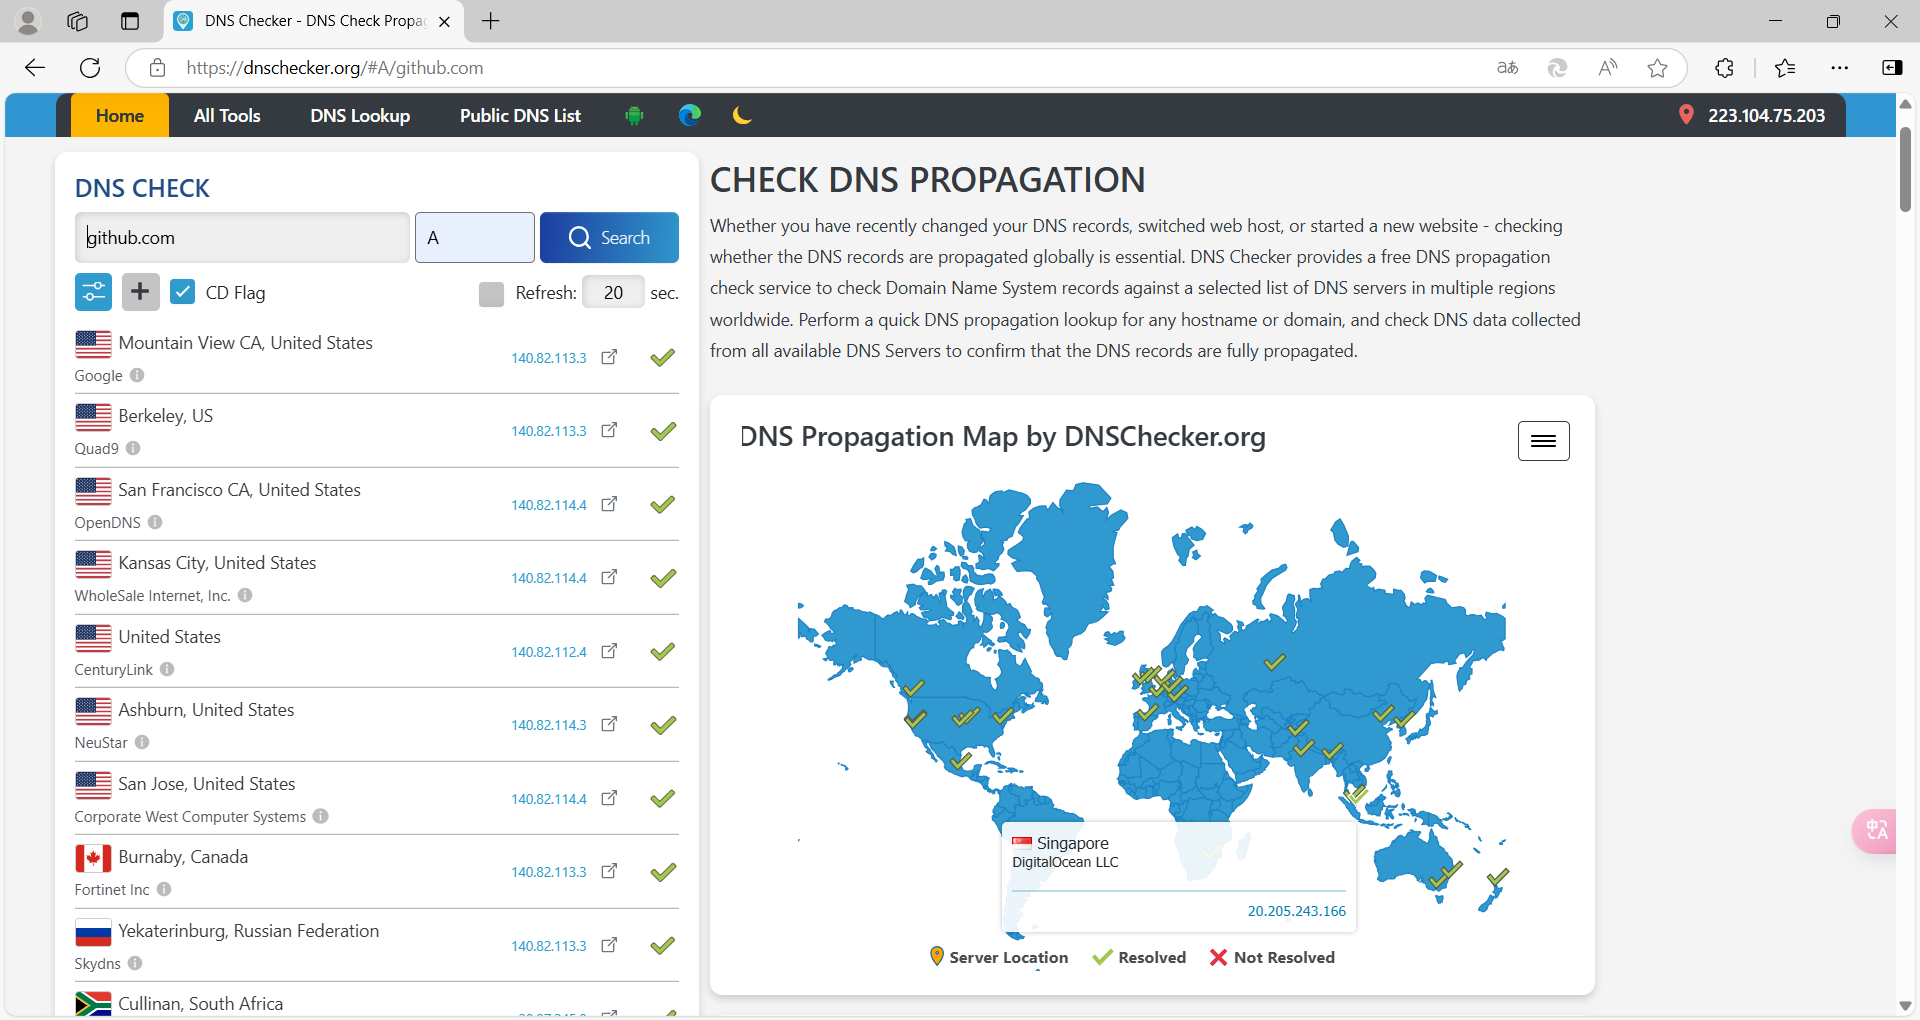Open the All Tools menu
The height and width of the screenshot is (1020, 1920).
[227, 116]
